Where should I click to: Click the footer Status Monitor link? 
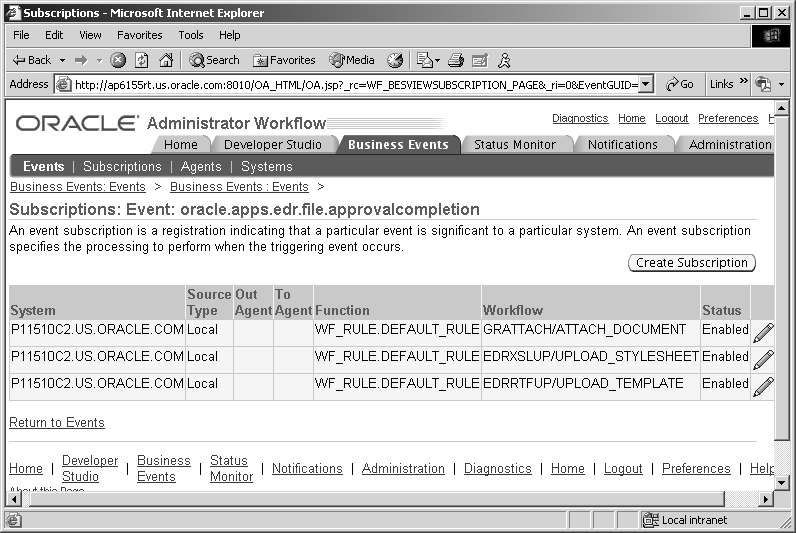pos(231,469)
